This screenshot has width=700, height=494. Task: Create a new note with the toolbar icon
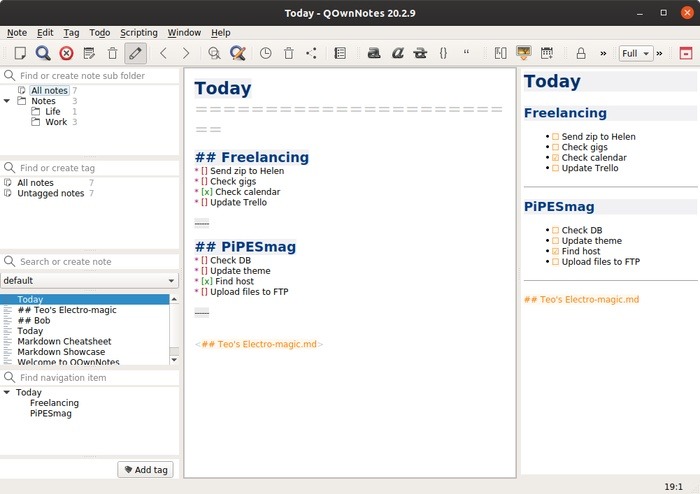(x=20, y=53)
